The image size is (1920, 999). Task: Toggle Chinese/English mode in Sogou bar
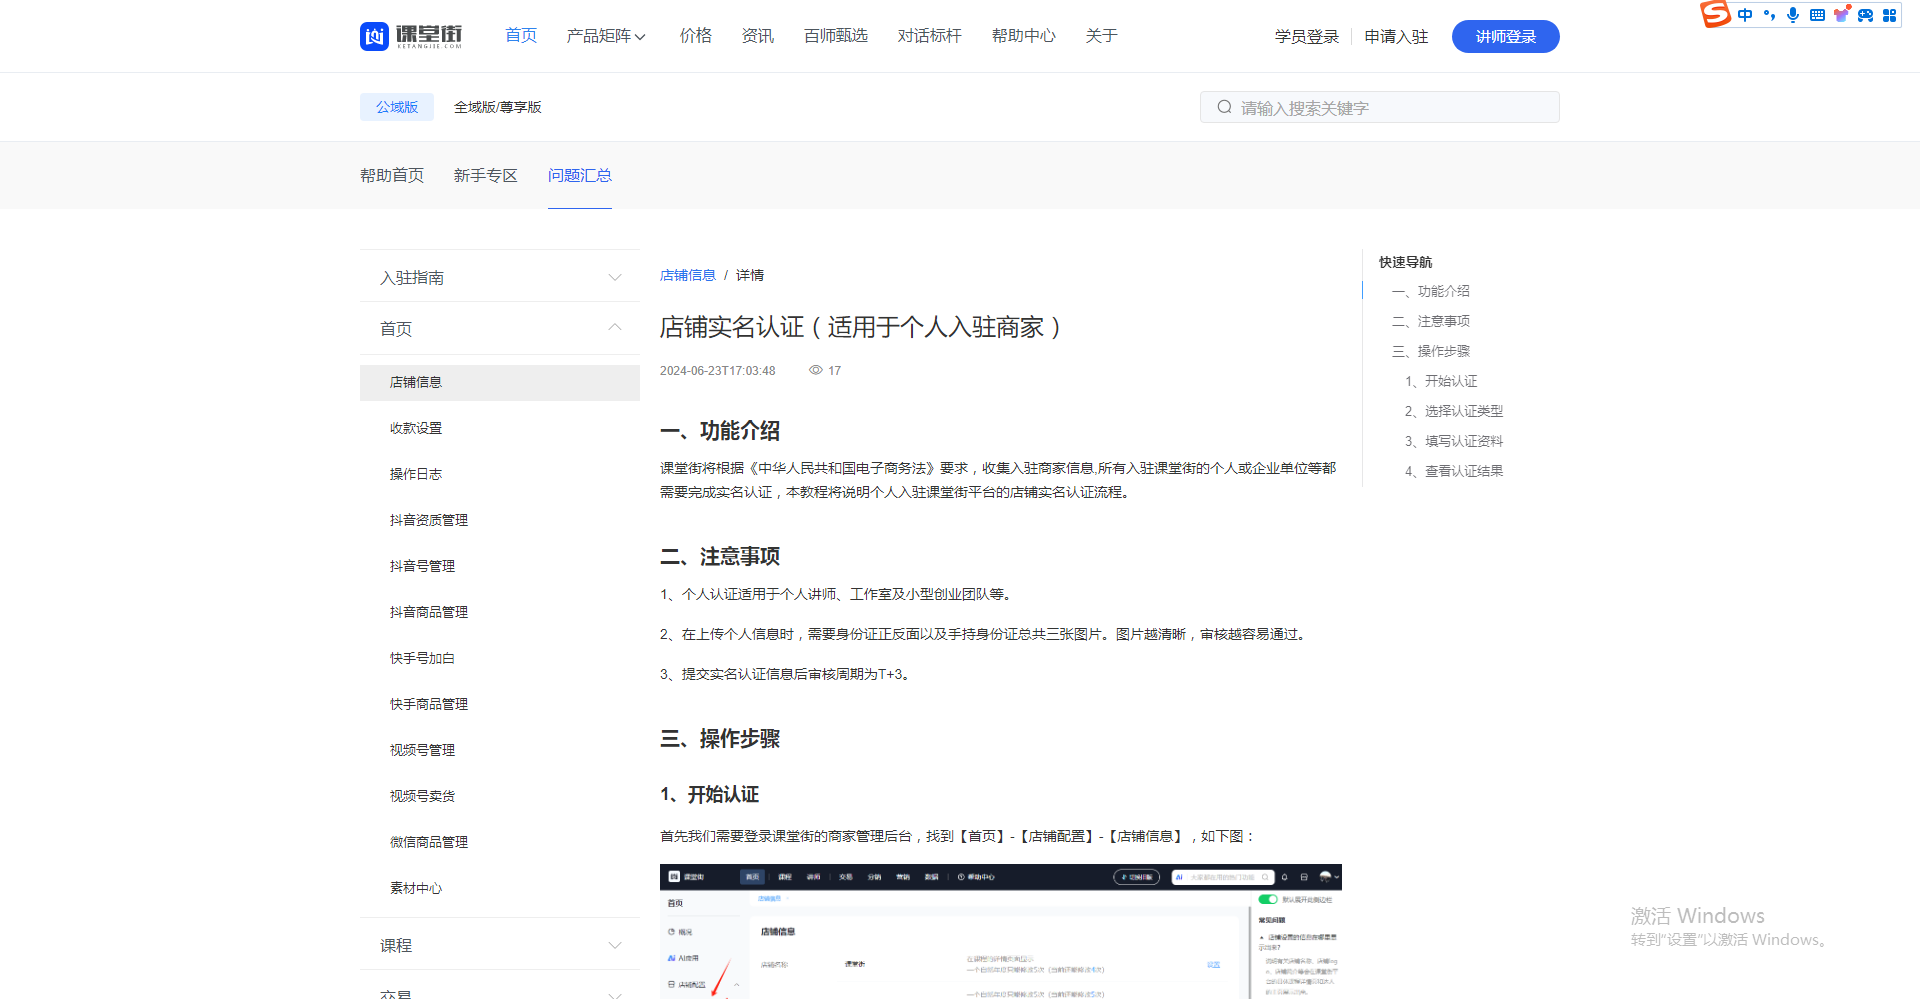1745,15
